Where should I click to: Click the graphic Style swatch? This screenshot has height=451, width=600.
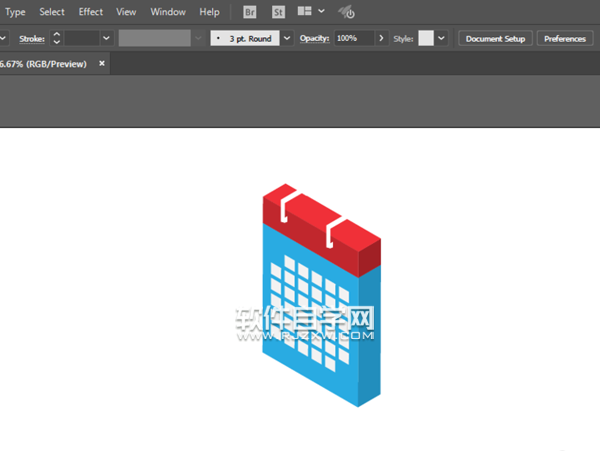(426, 38)
